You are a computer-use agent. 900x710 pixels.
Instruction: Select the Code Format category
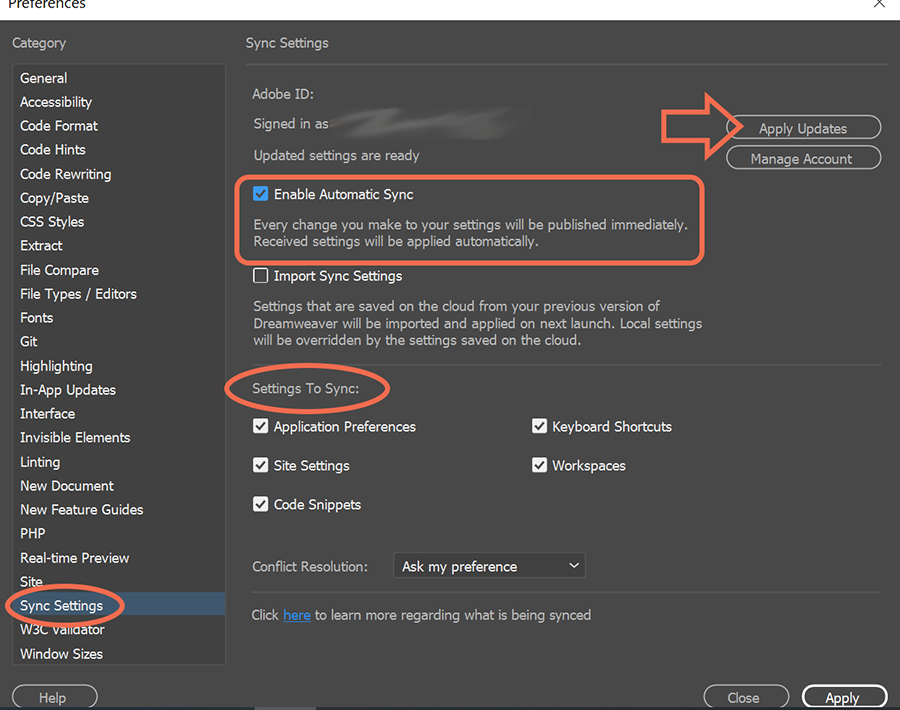pos(58,125)
